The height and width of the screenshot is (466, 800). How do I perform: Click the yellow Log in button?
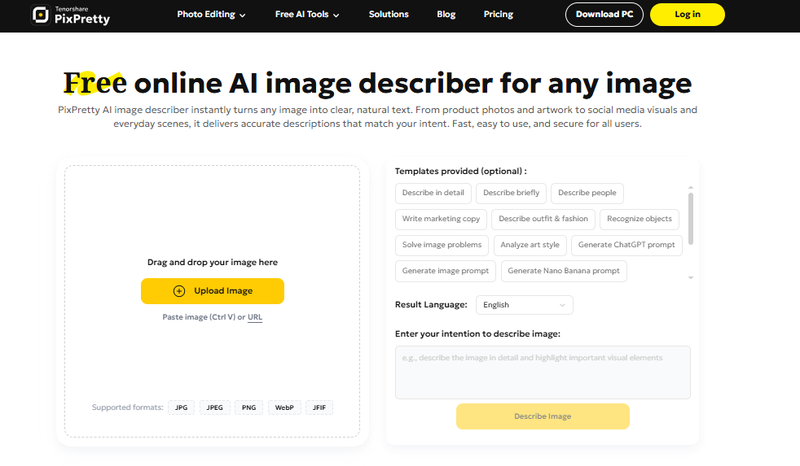coord(687,14)
